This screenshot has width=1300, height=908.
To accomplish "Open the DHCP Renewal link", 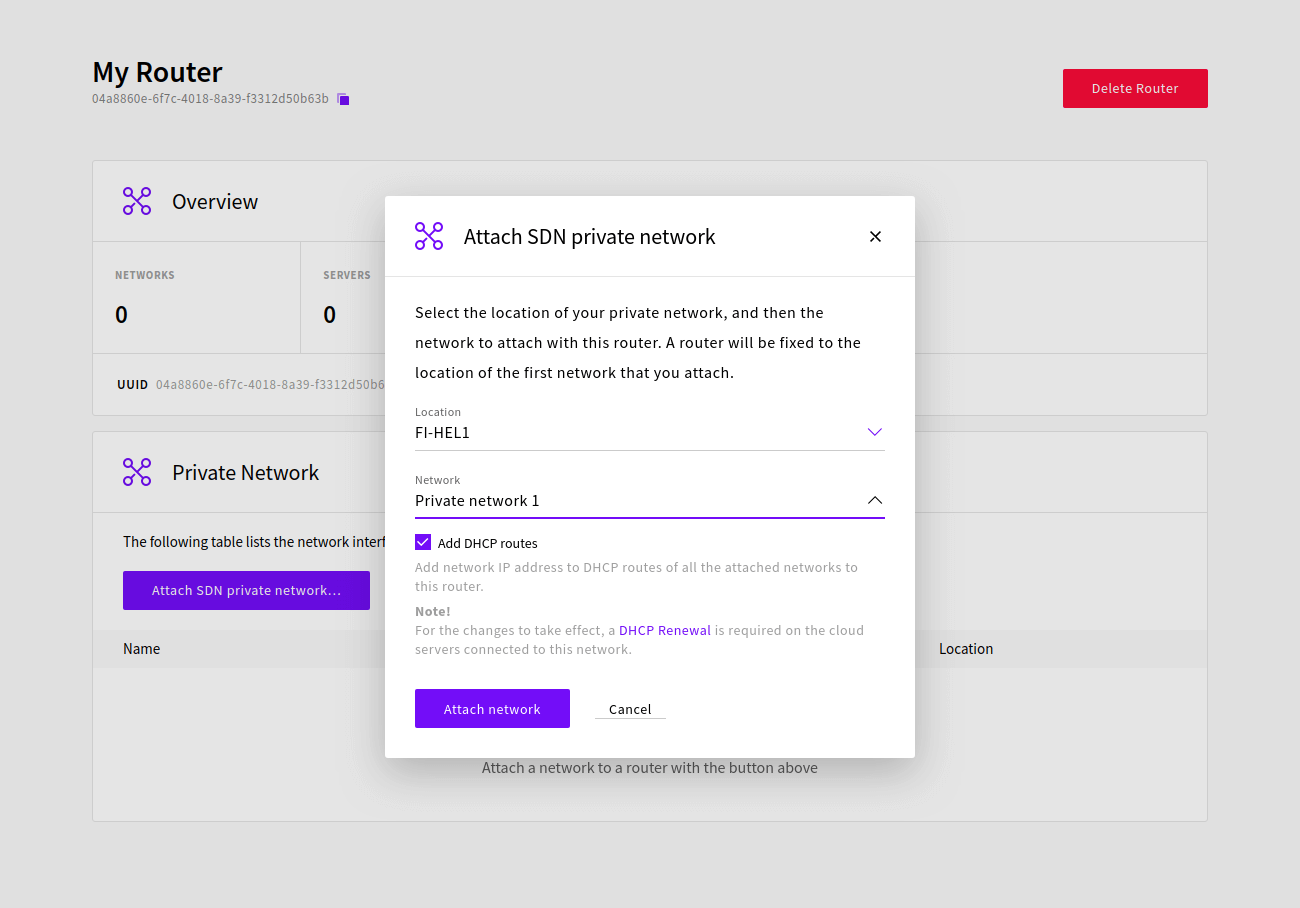I will pos(665,631).
